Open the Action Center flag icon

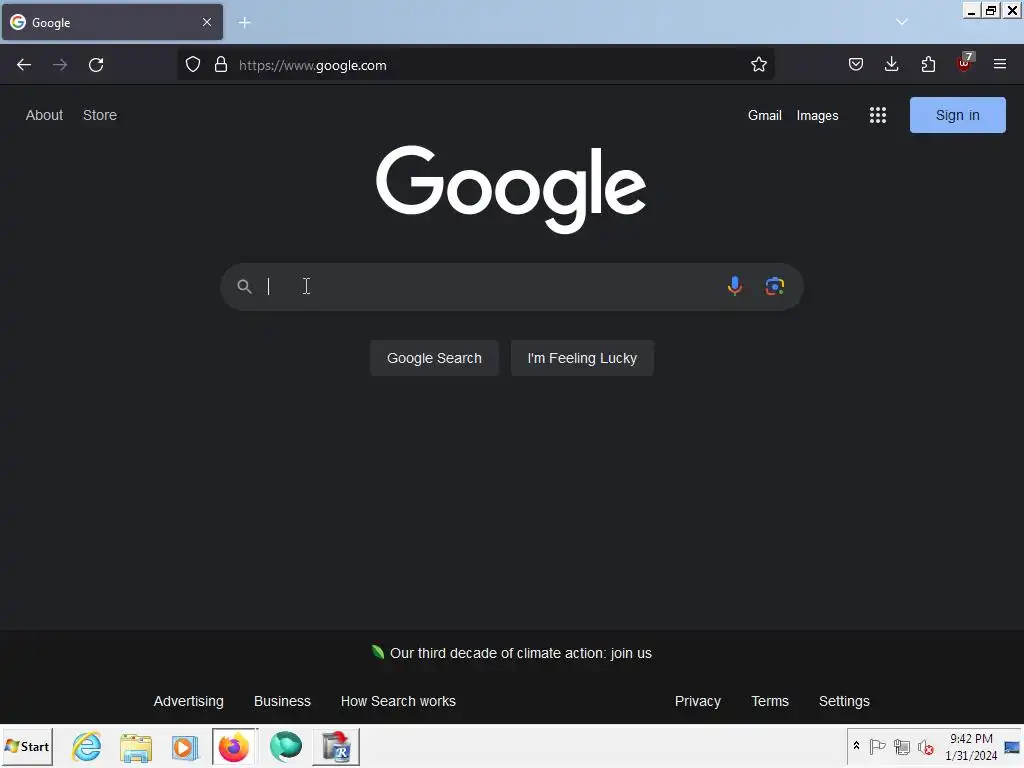point(877,746)
